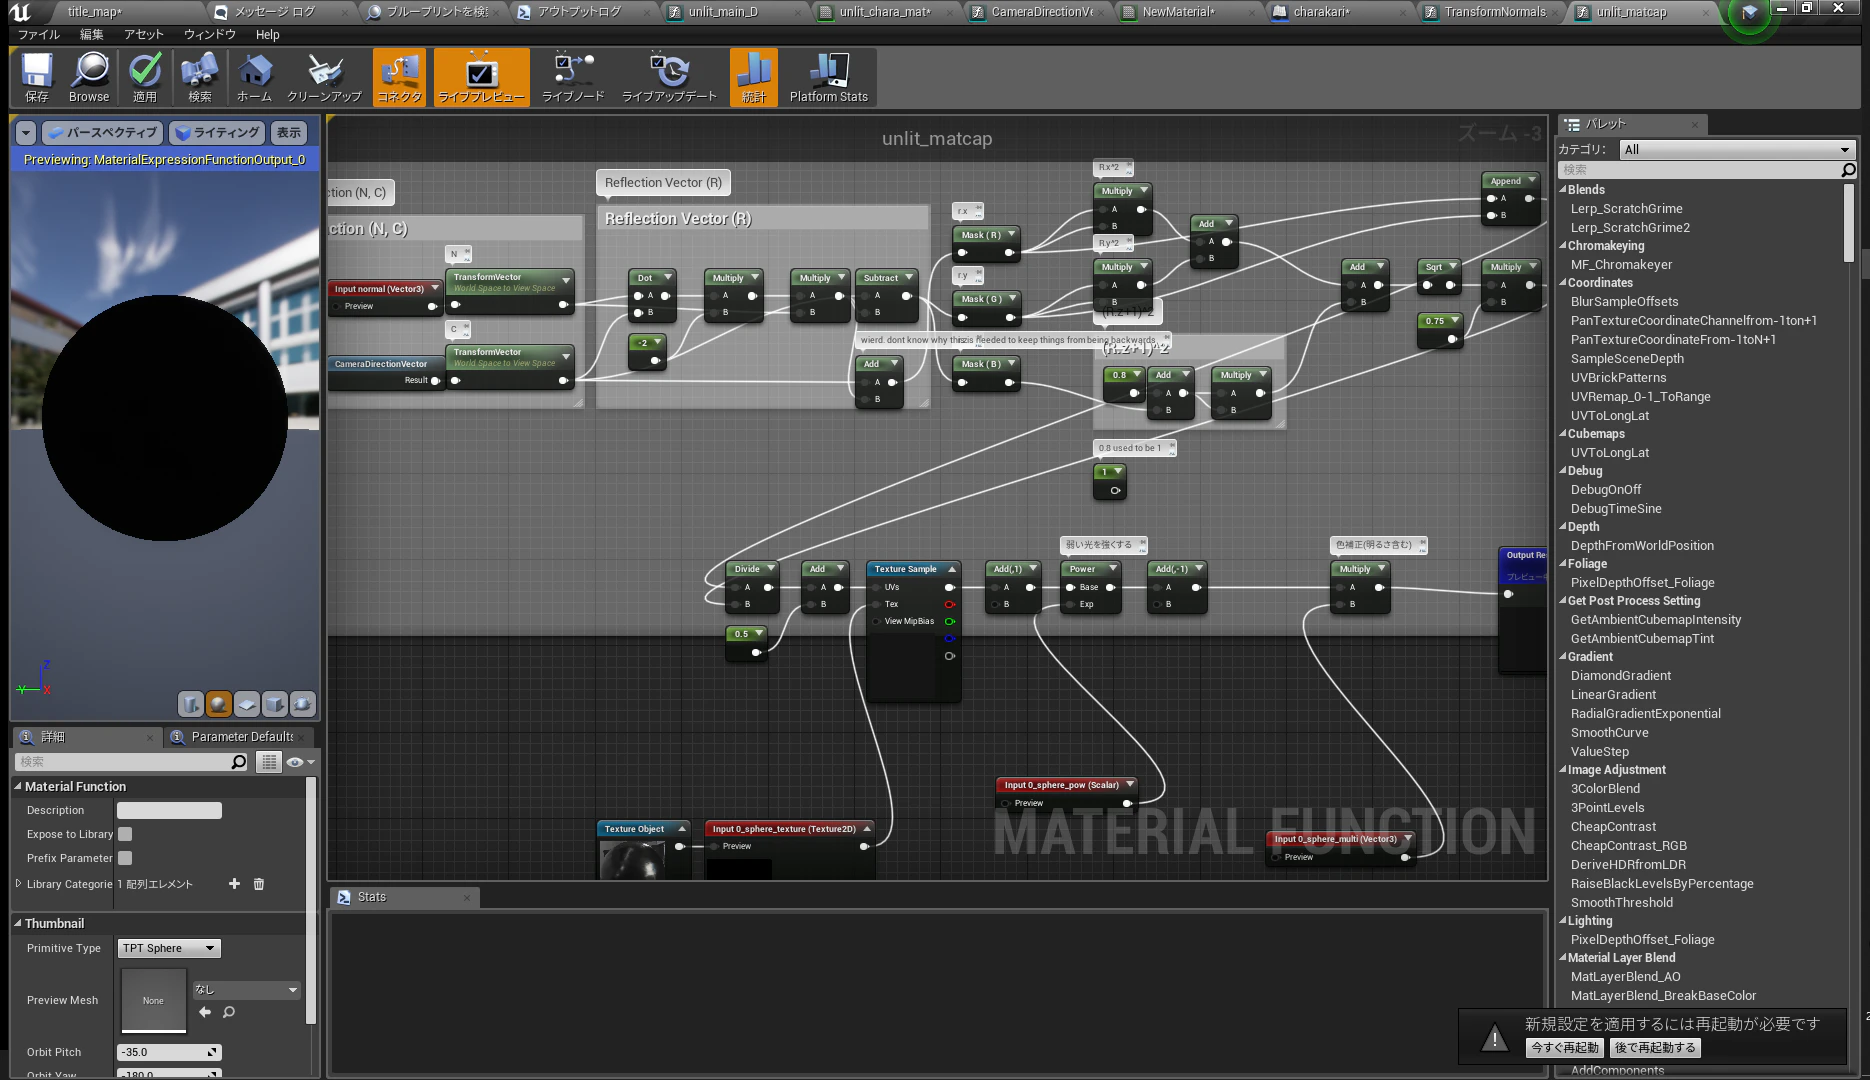Open the ファイル (File) menu
This screenshot has width=1870, height=1080.
pos(39,34)
